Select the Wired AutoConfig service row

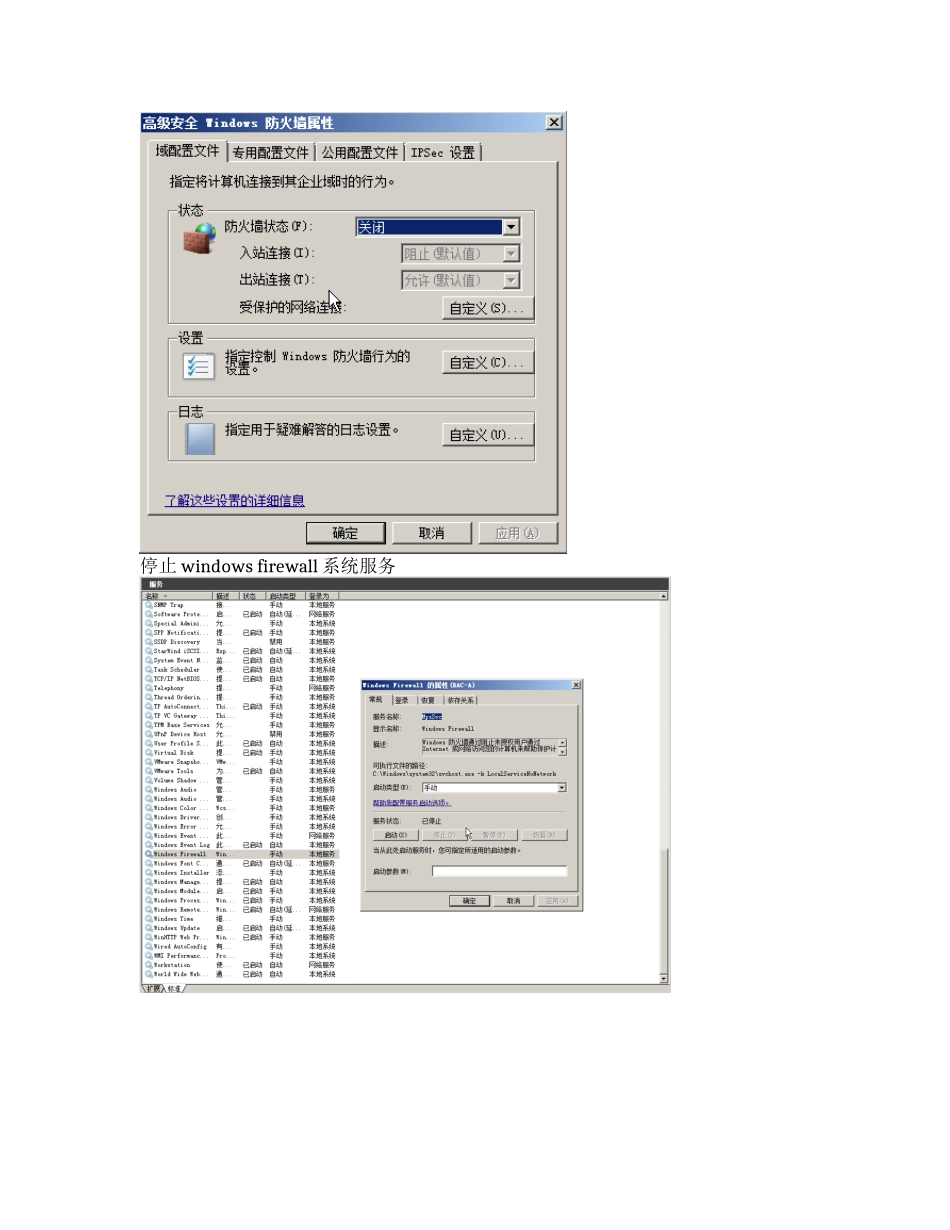(240, 946)
